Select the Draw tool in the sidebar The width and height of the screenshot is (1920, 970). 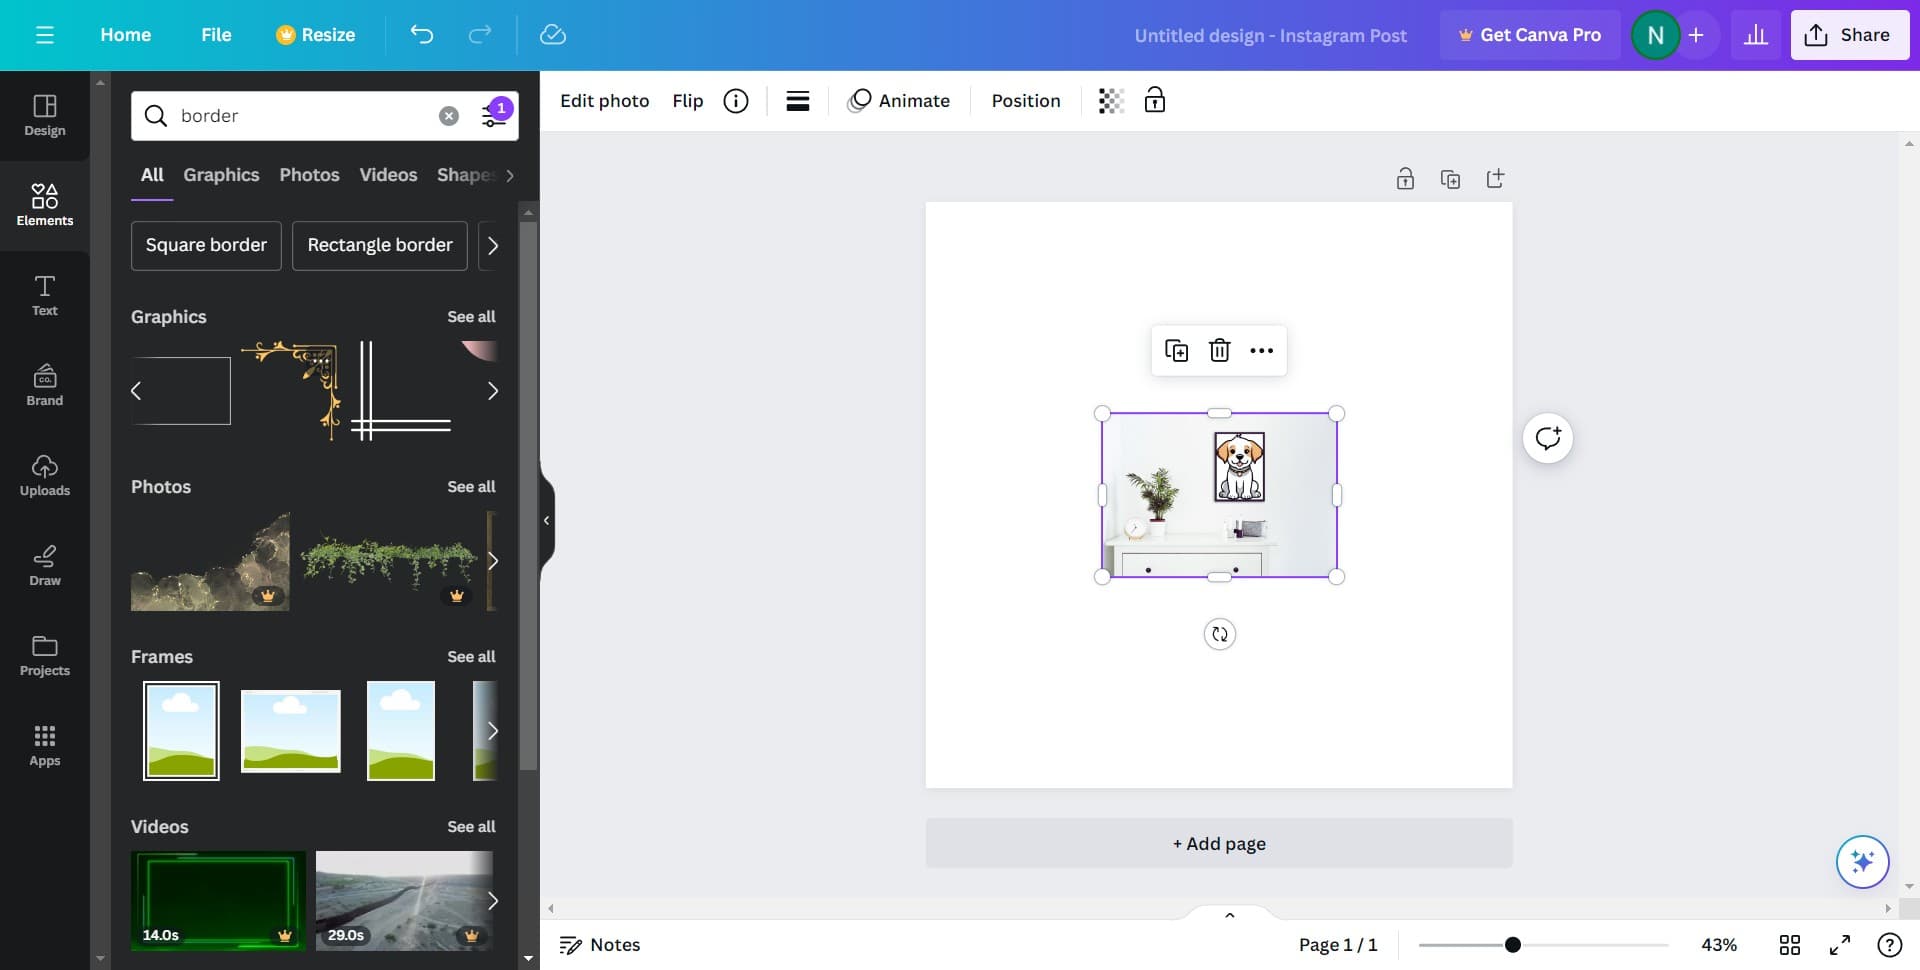(x=44, y=565)
